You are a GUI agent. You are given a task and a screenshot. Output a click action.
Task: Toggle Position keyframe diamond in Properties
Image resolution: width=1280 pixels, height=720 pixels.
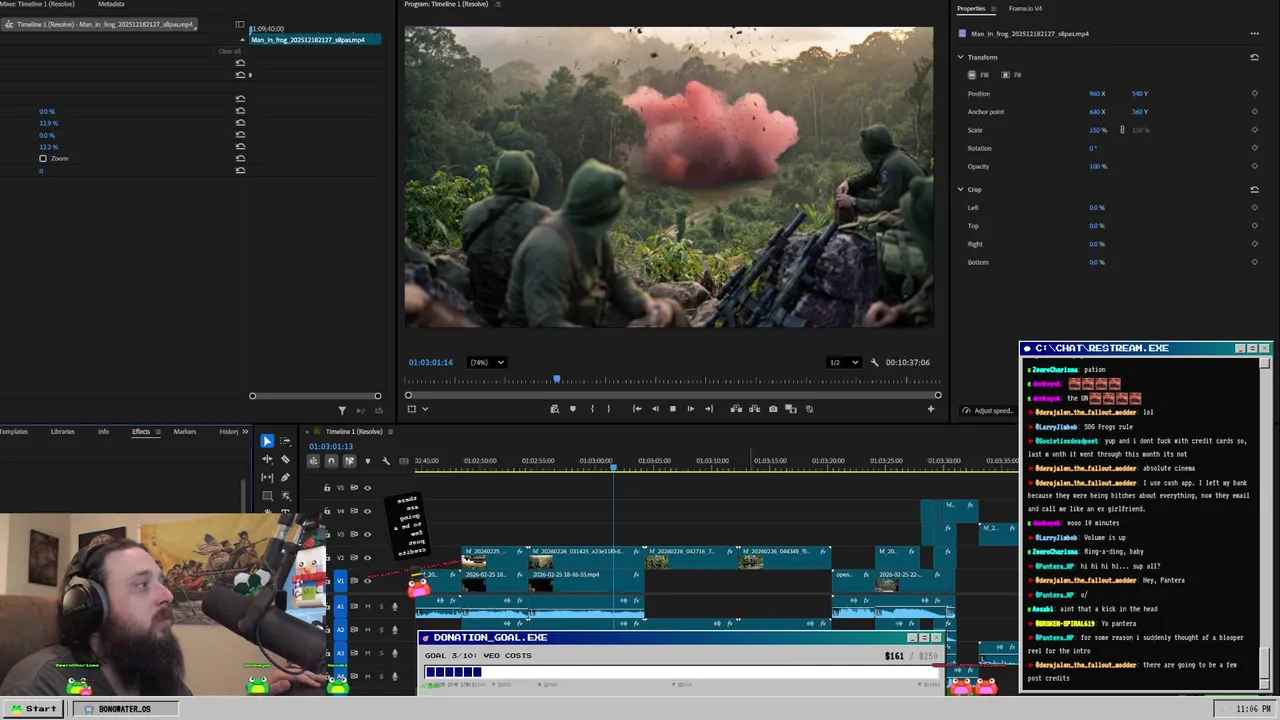click(1254, 94)
